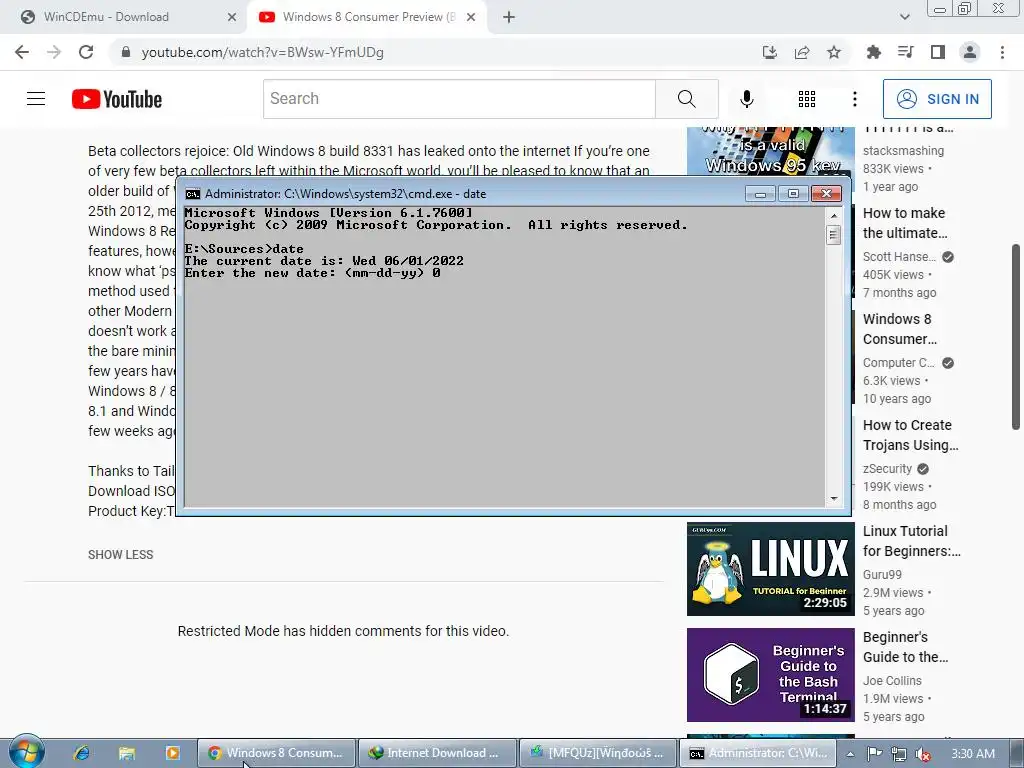1024x768 pixels.
Task: Share this page icon in address bar
Action: point(802,52)
